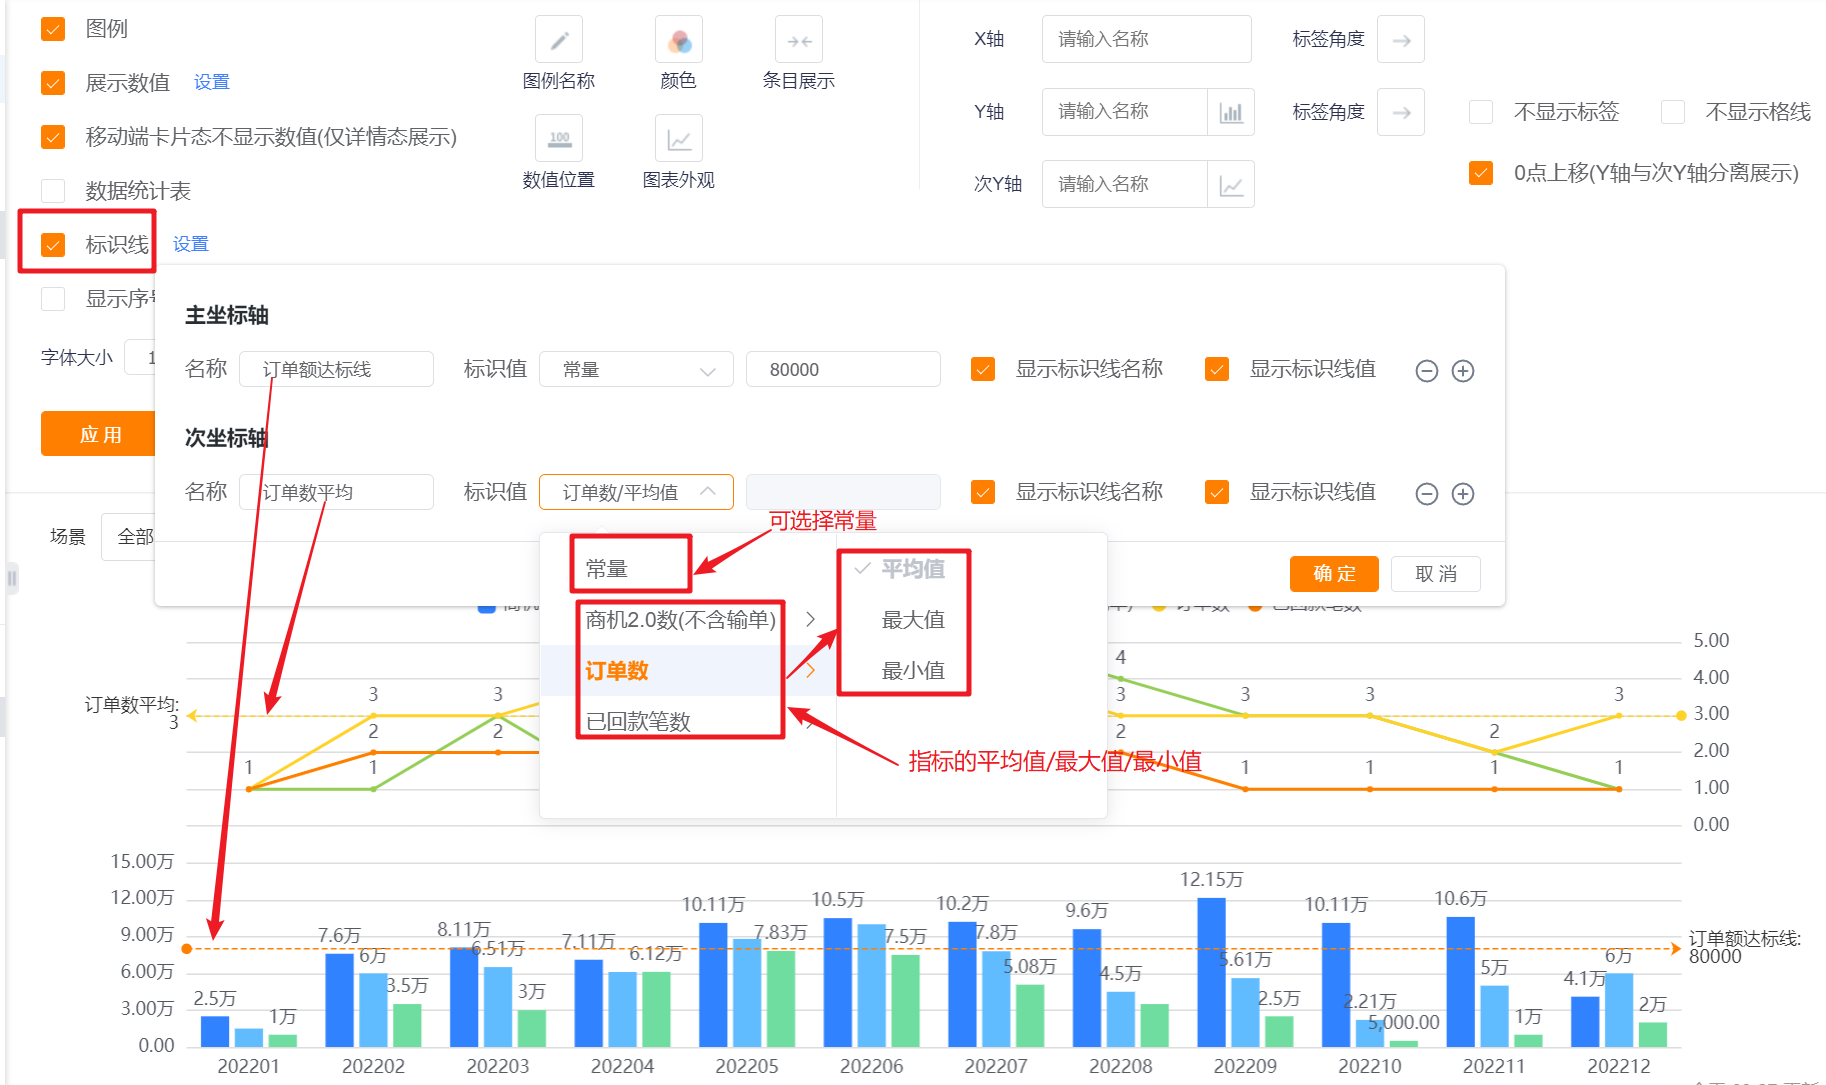Click the 次Y轴 name input field

click(1125, 185)
